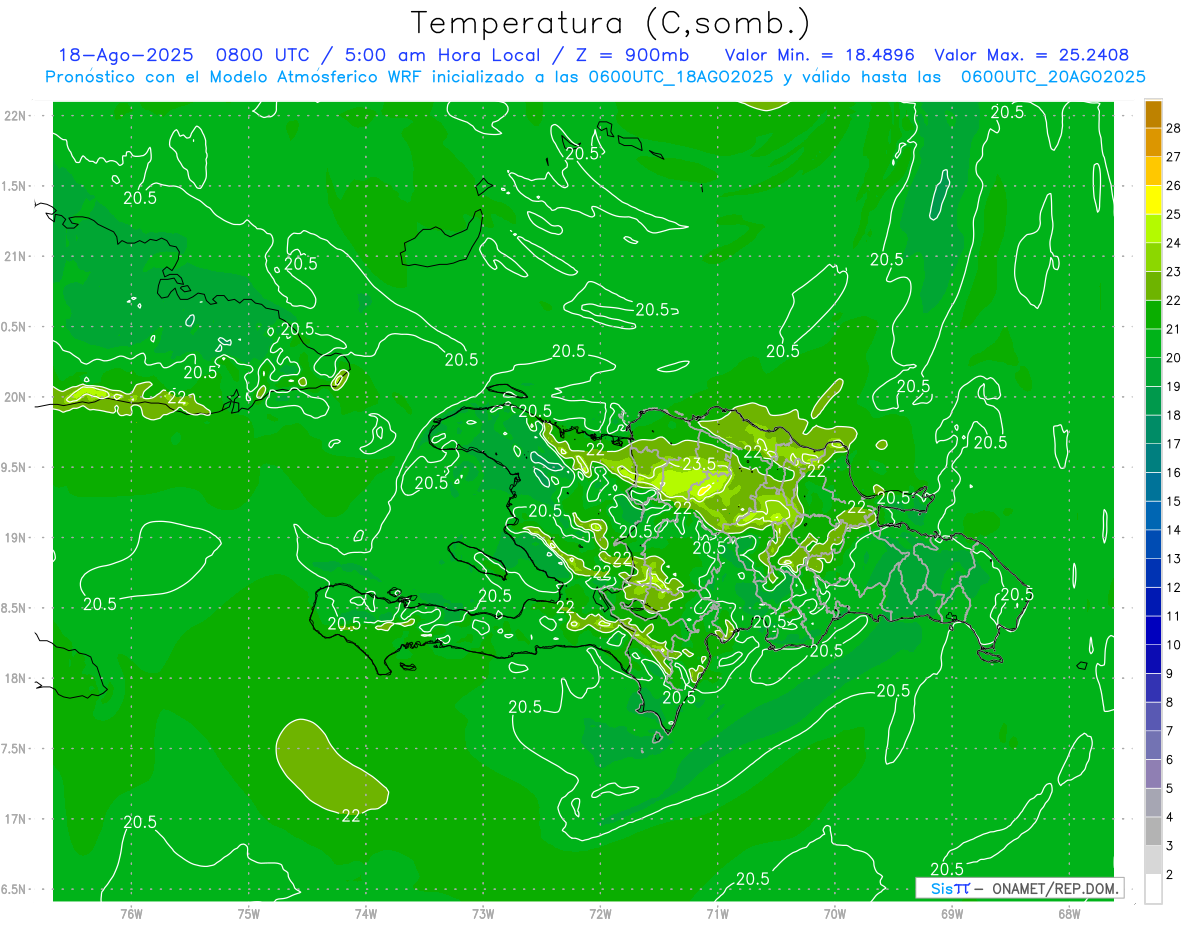The width and height of the screenshot is (1200, 927).
Task: Click the gray swatch between 3 and 4
Action: pyautogui.click(x=1153, y=831)
